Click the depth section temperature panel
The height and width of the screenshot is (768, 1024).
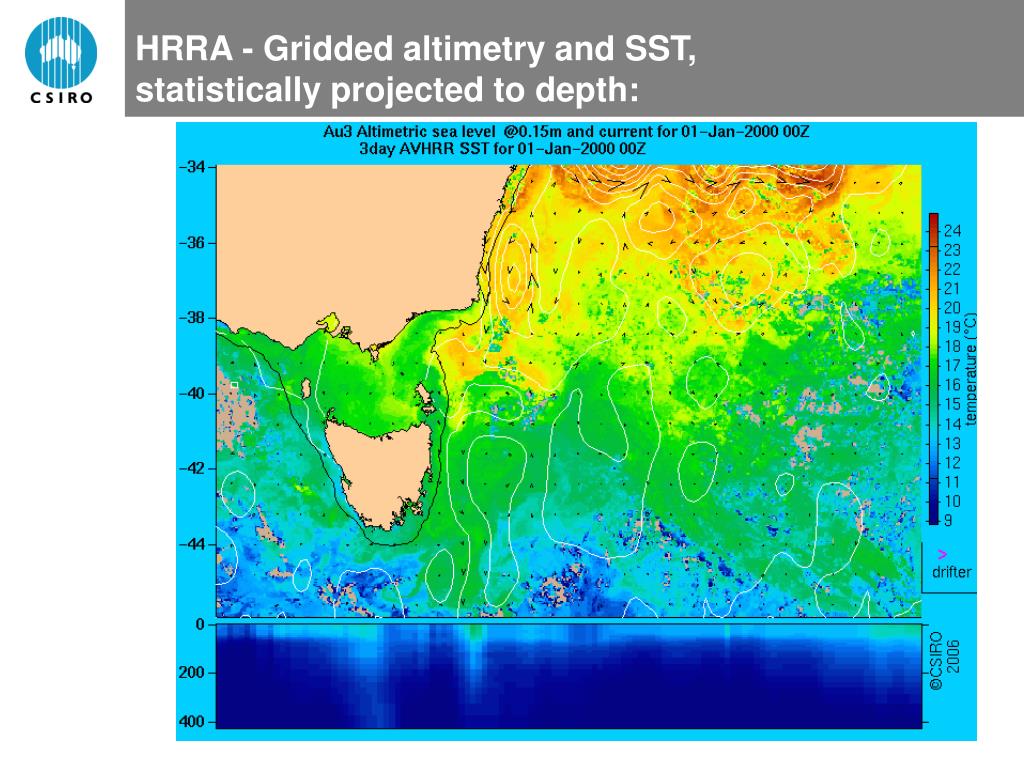(568, 676)
